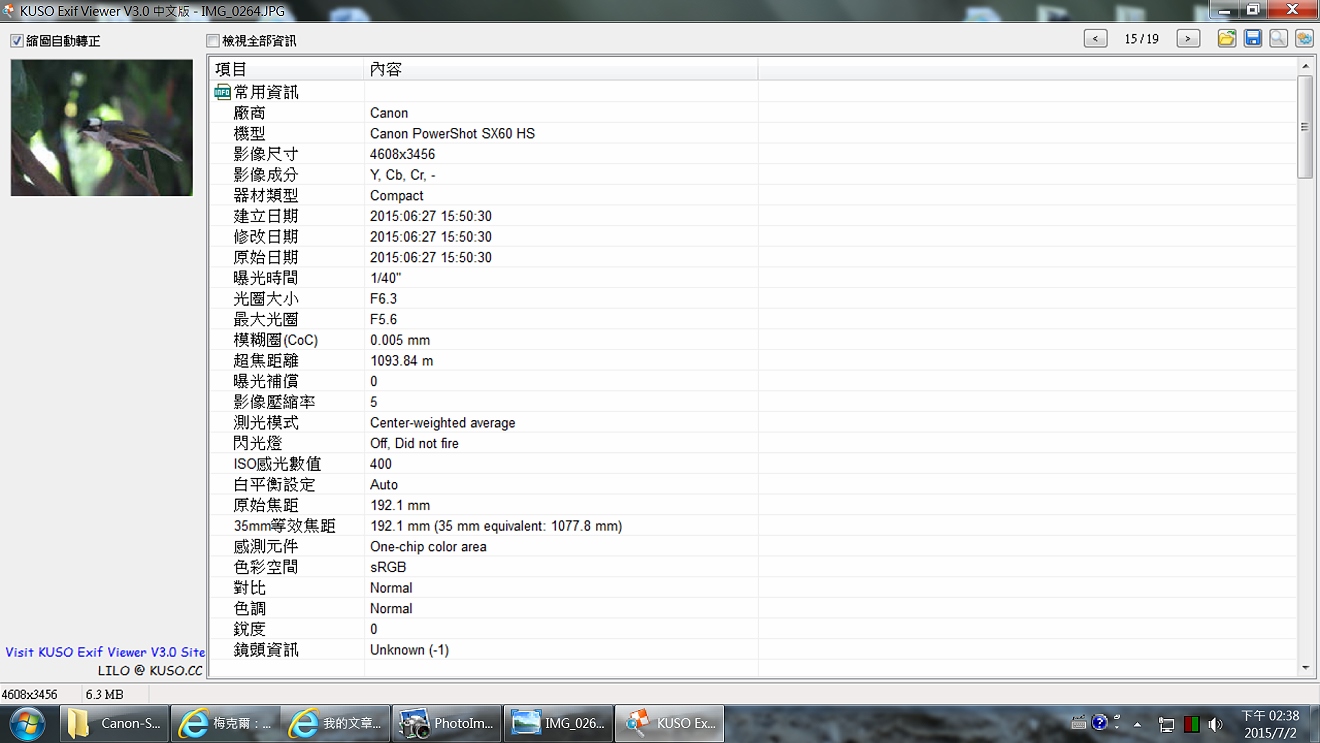Select the 原始焦距 row label
Screen dimensions: 1320x743
[266, 505]
